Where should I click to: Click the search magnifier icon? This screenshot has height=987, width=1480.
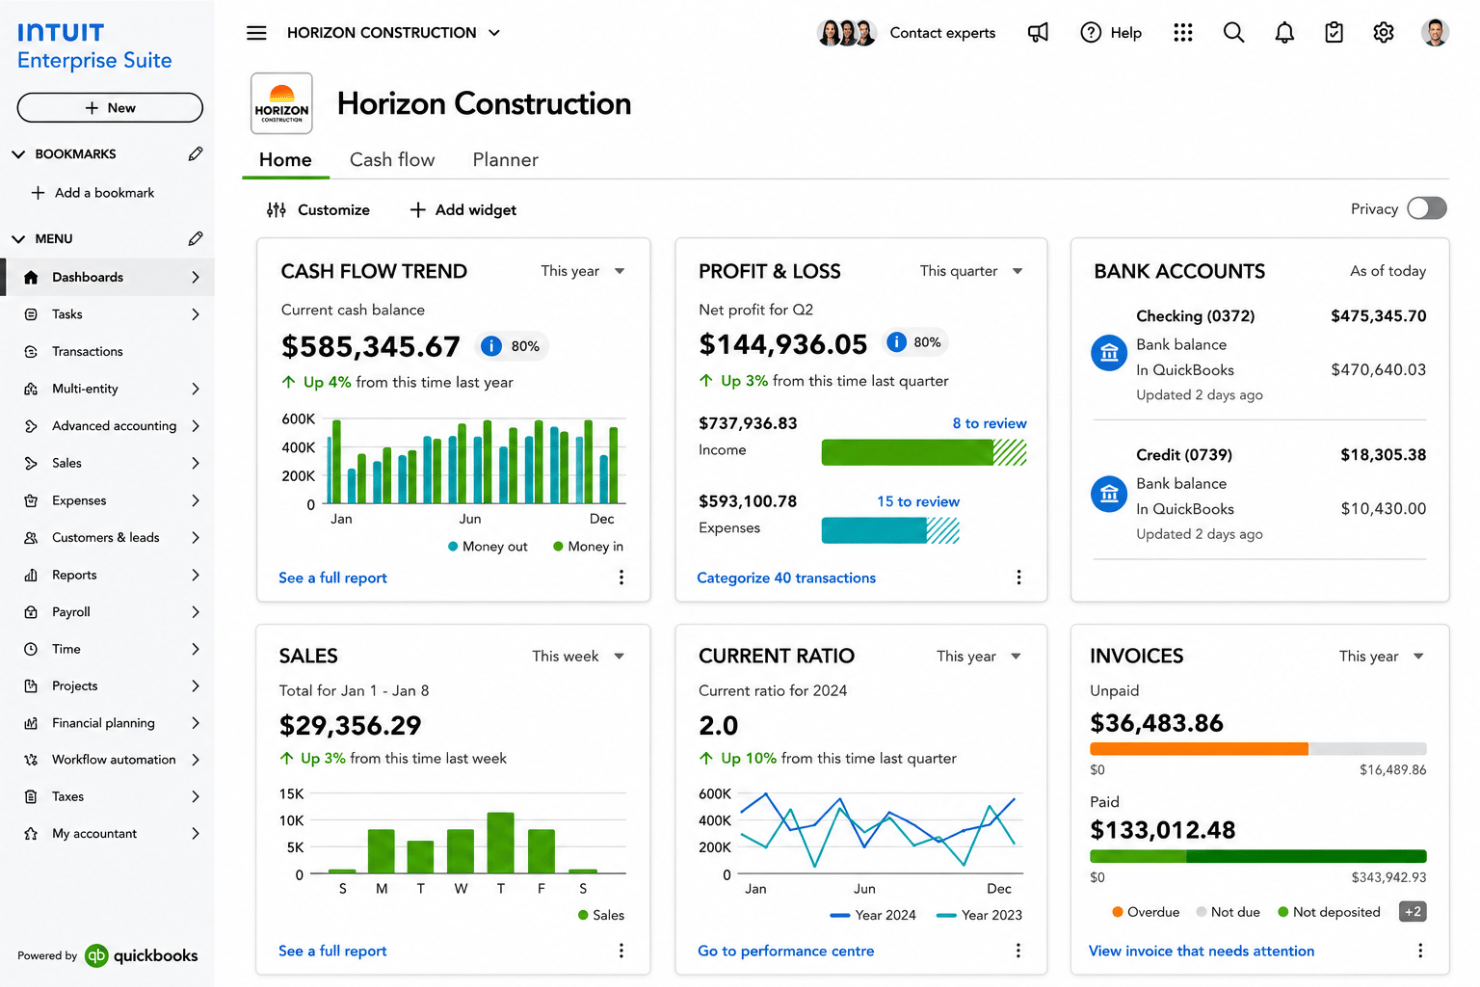1234,33
